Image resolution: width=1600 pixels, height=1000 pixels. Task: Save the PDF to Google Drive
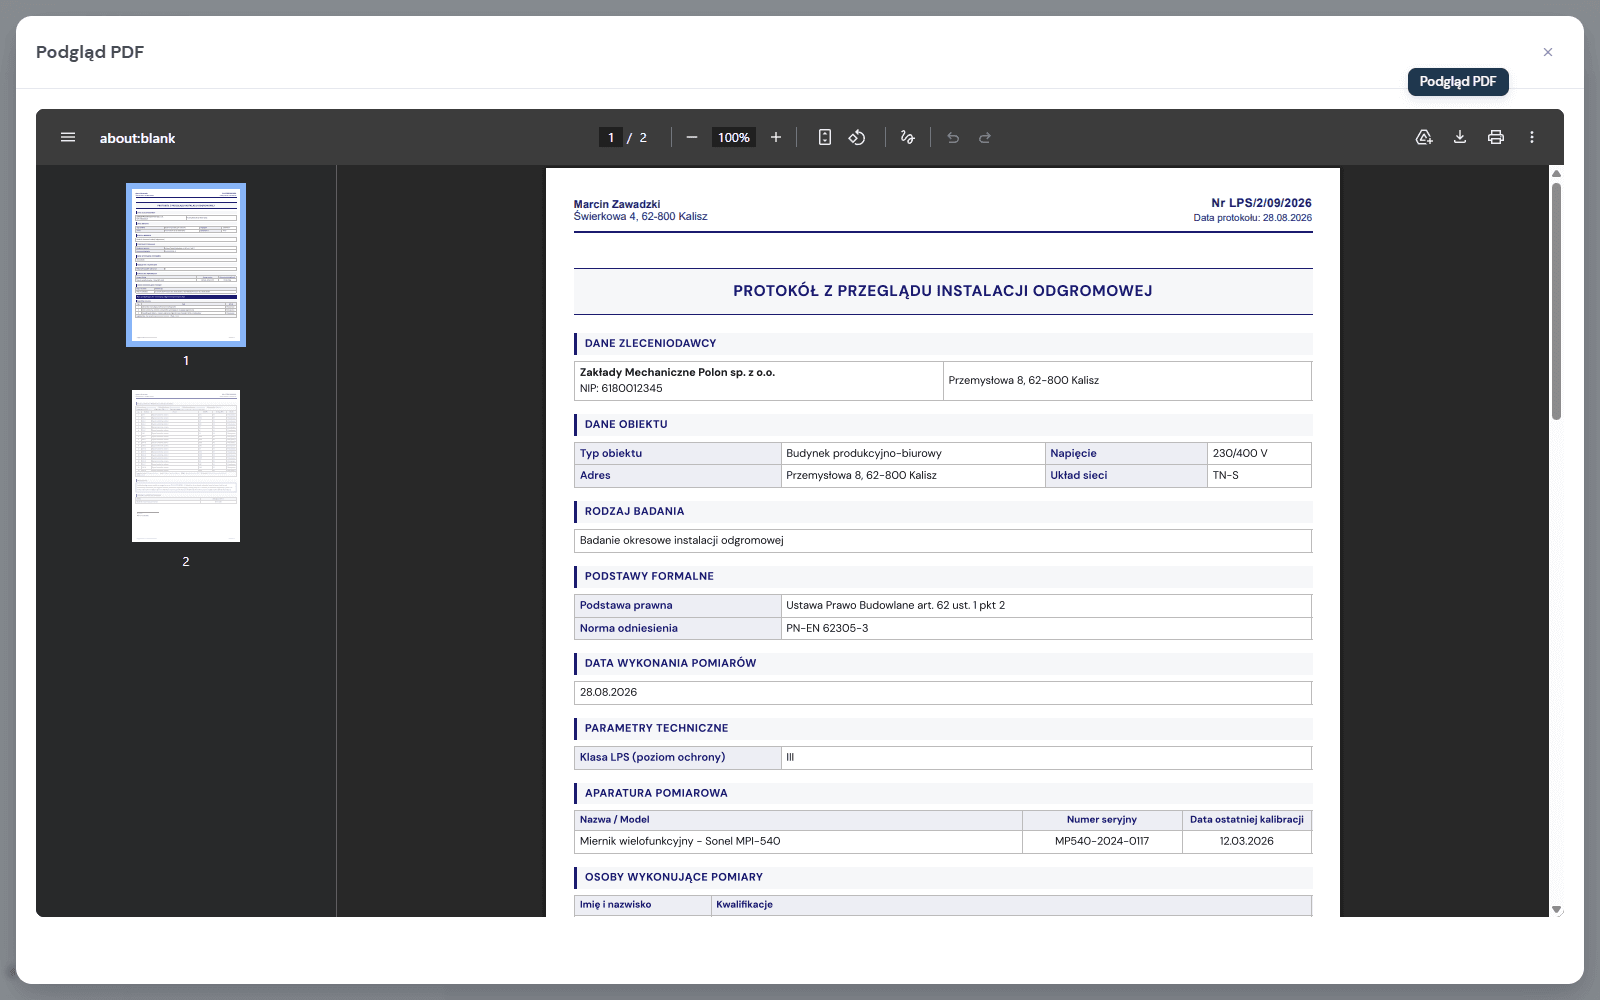(1424, 137)
